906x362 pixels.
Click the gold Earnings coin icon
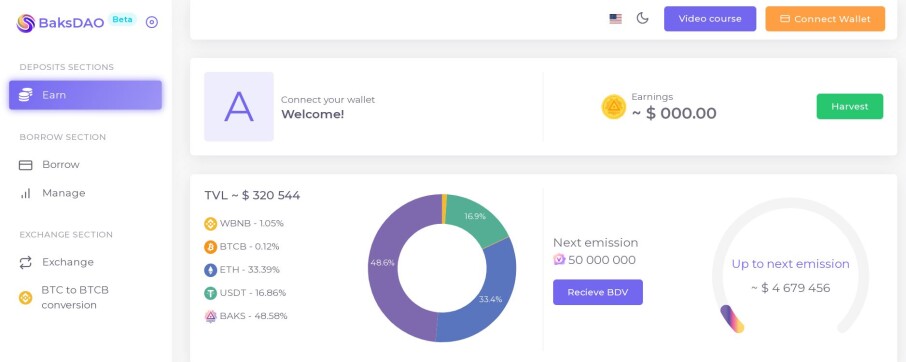tap(614, 107)
